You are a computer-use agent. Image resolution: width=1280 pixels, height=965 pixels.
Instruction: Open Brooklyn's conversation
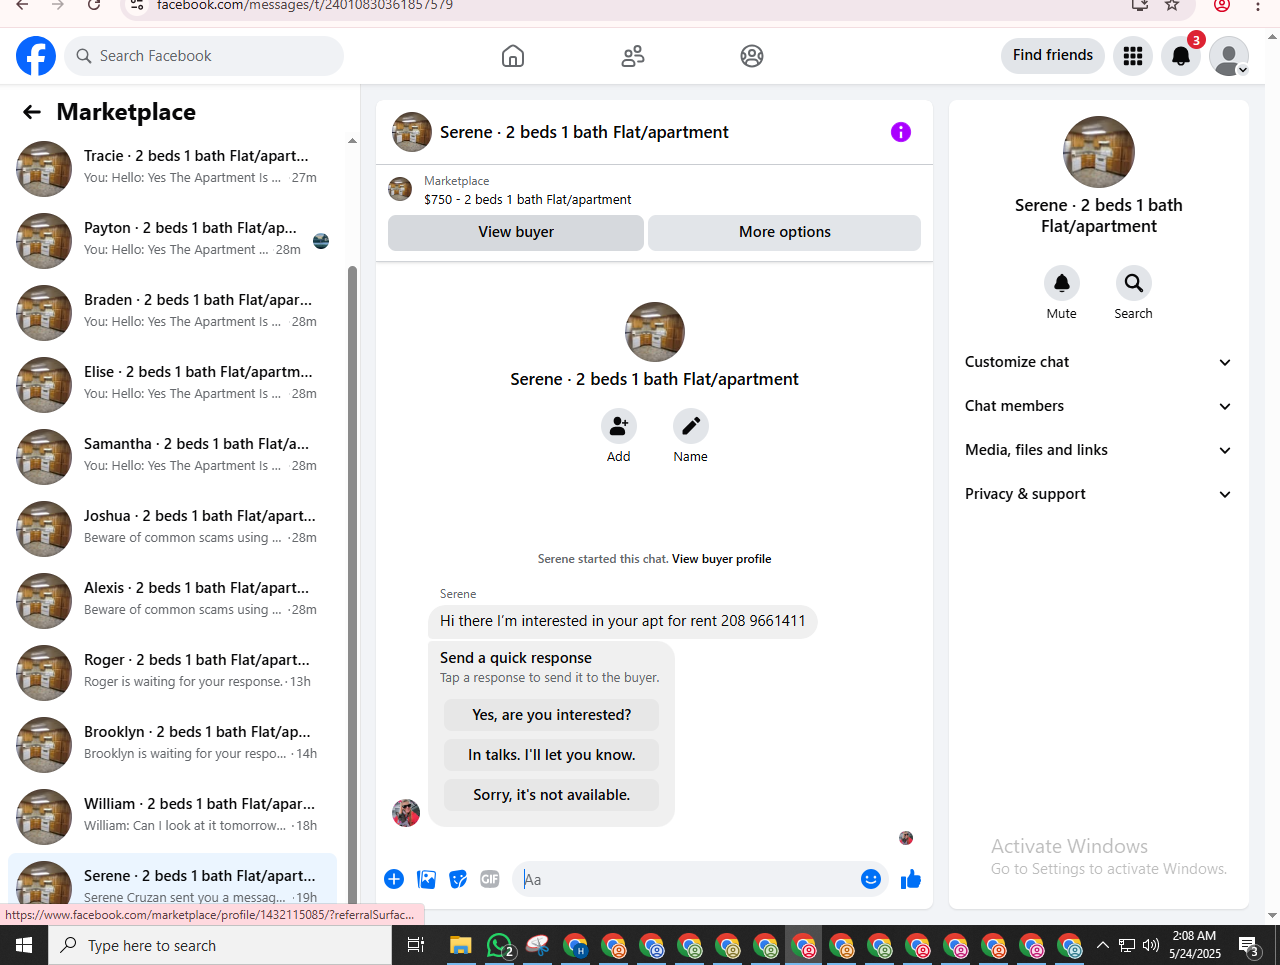(172, 745)
